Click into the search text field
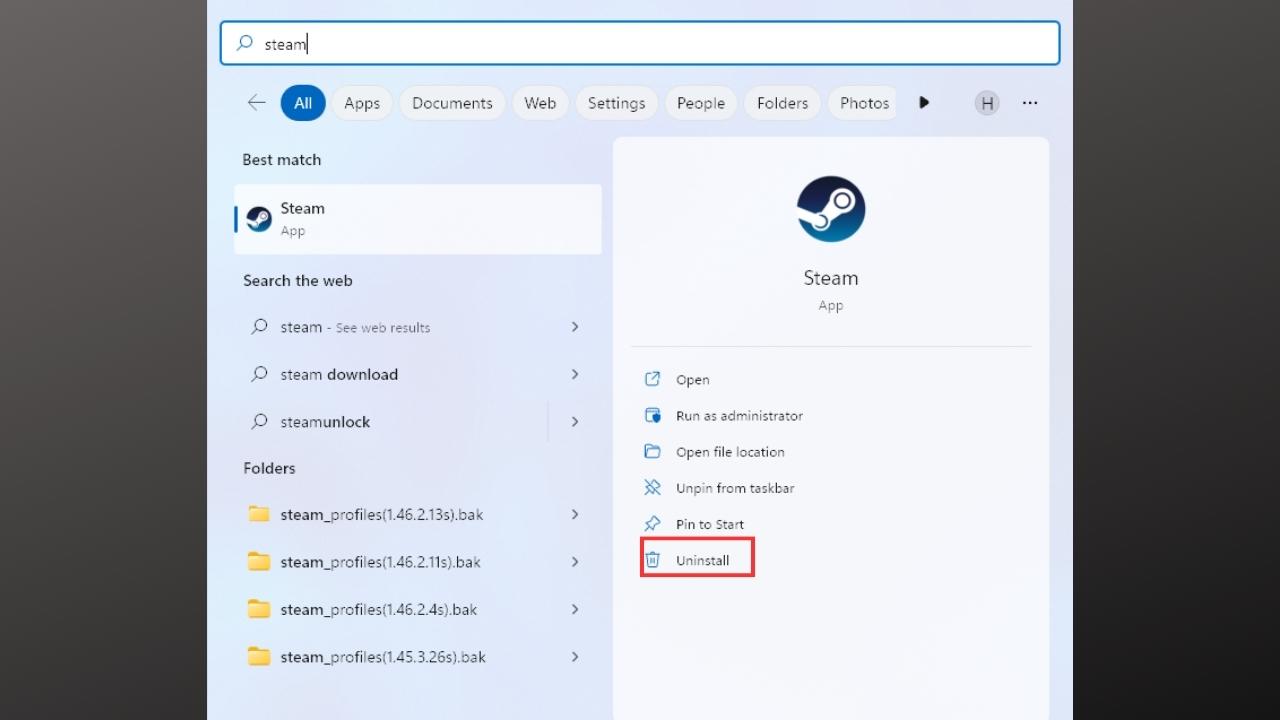 (x=640, y=43)
